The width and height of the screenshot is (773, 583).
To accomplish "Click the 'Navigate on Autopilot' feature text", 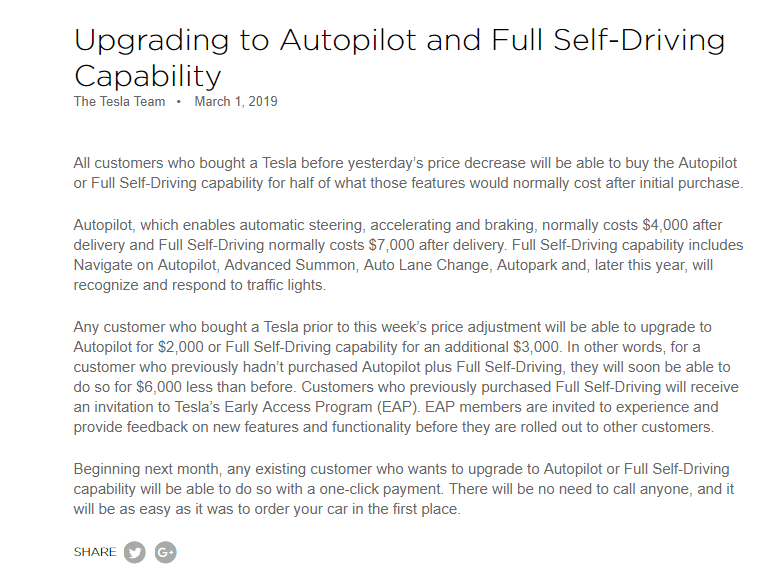I will 145,265.
